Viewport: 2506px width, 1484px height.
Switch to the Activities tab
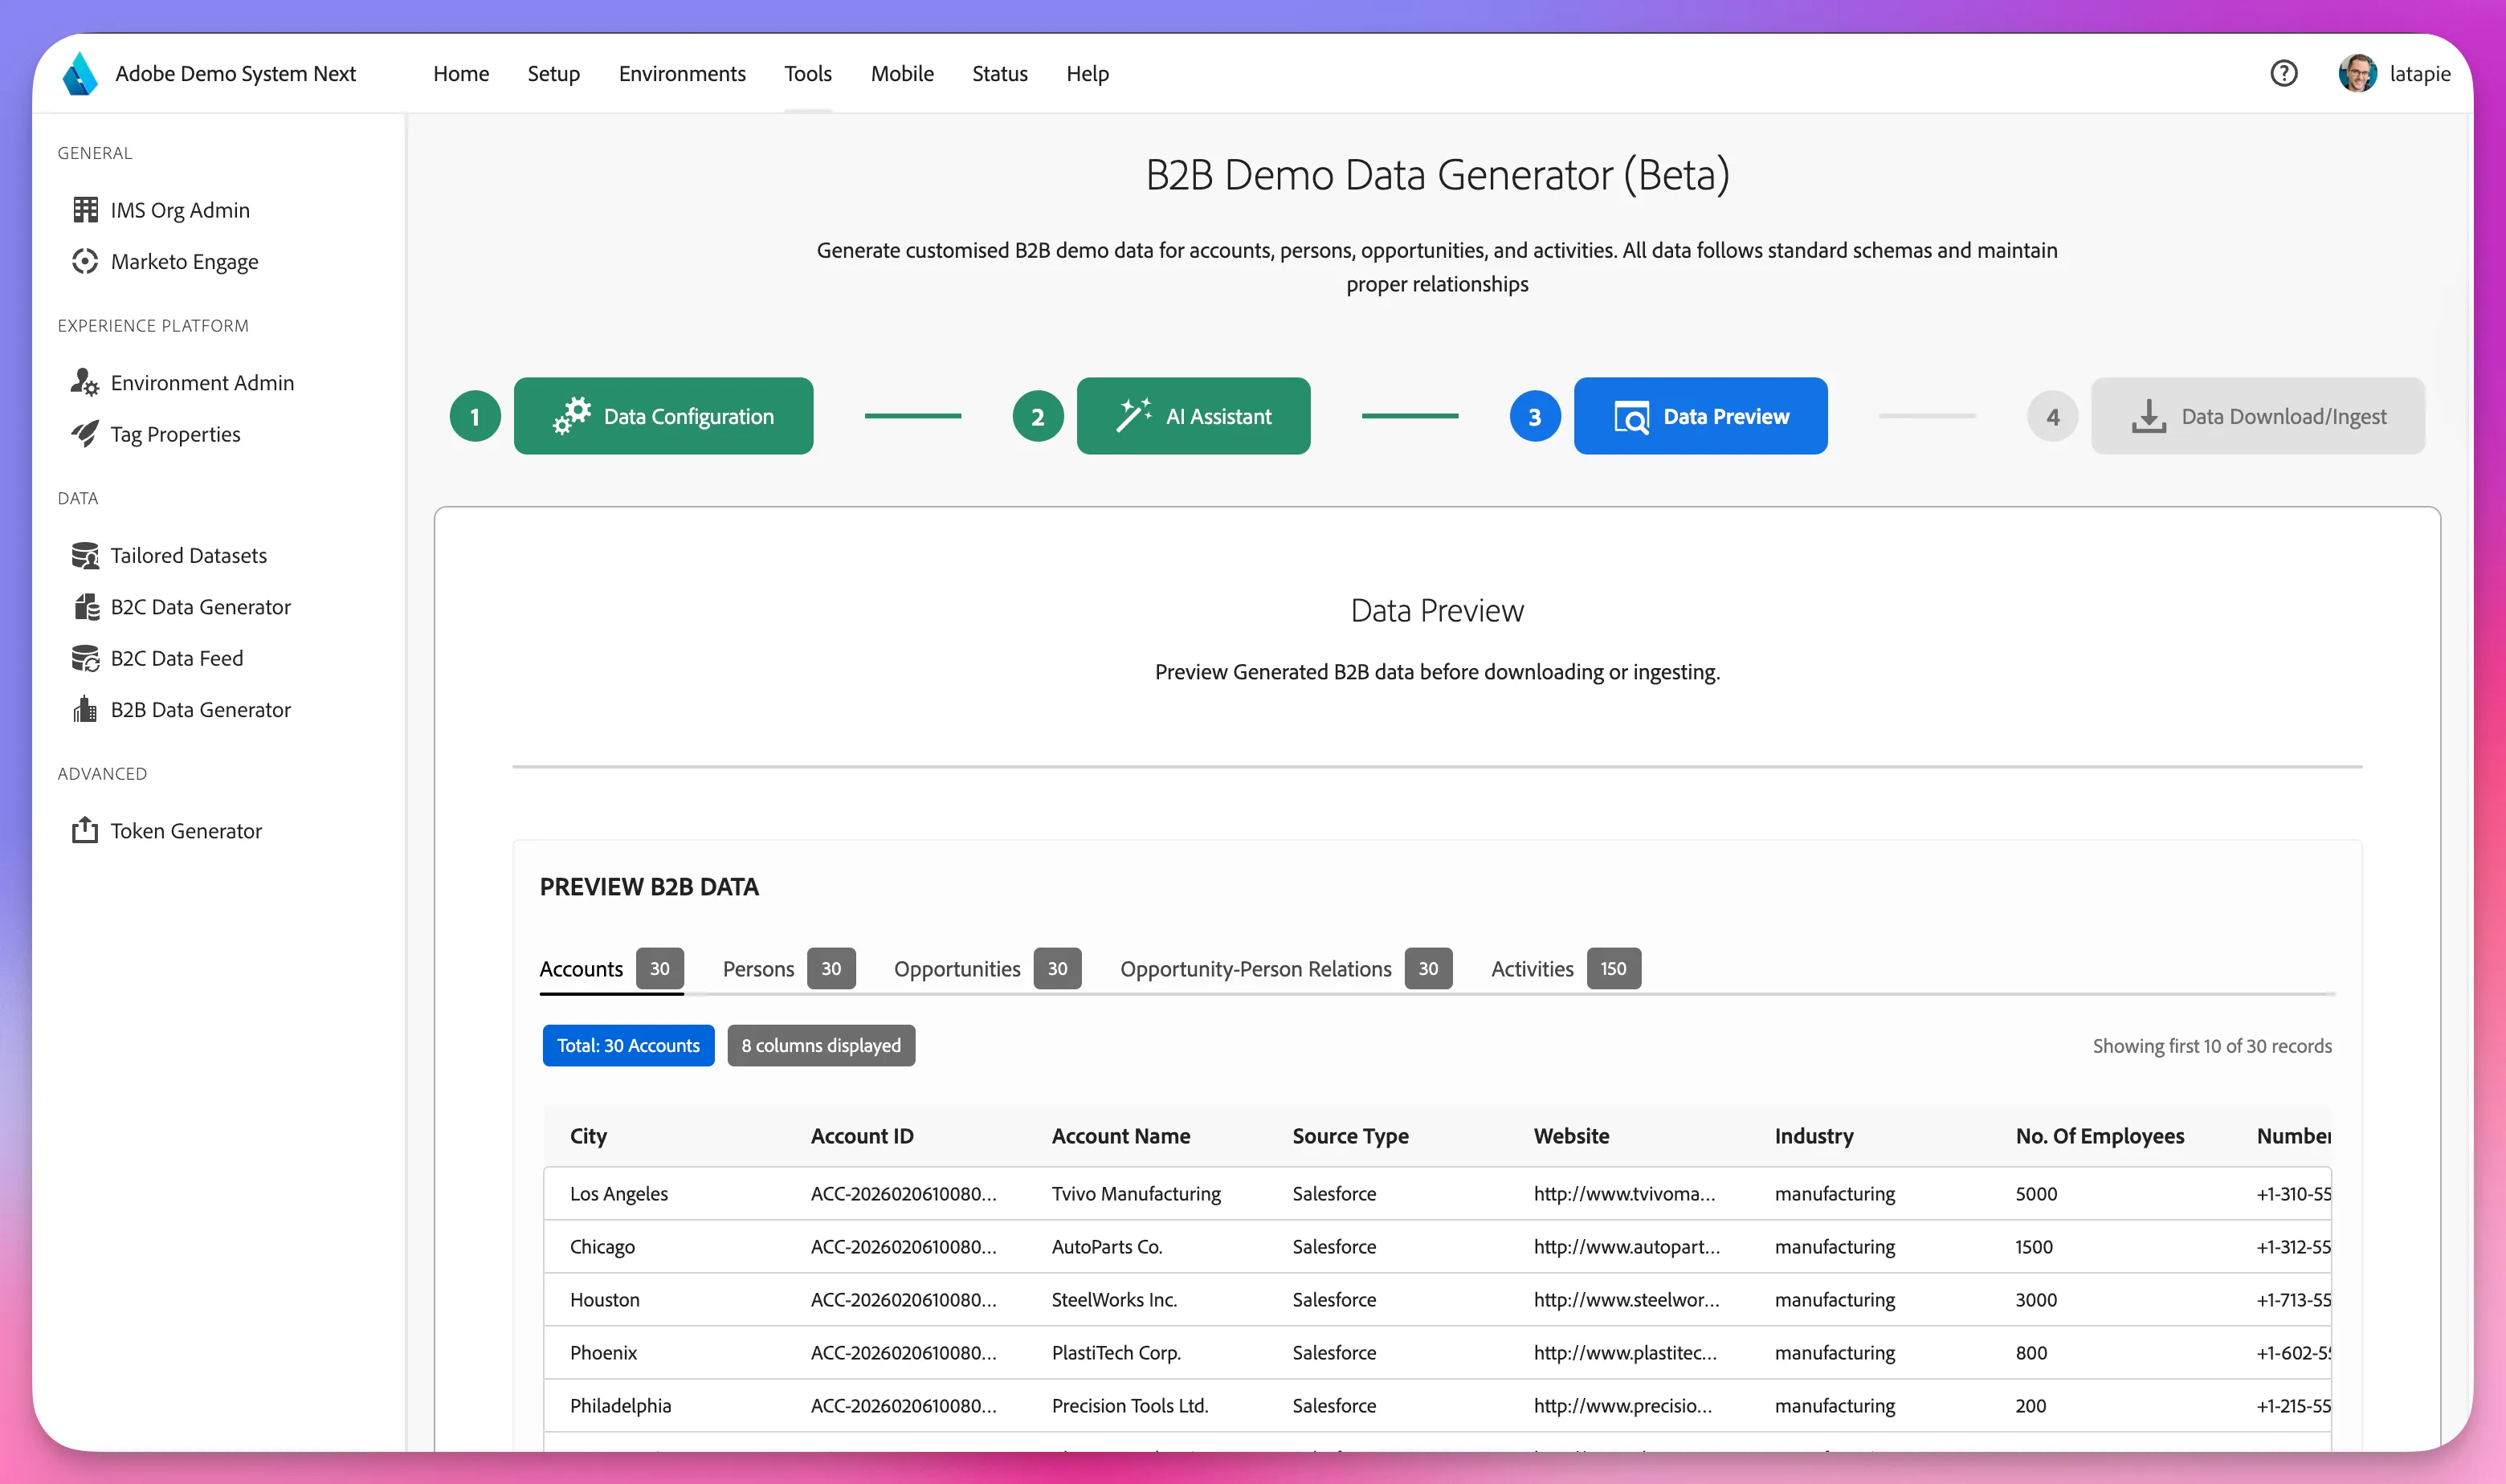click(x=1566, y=968)
